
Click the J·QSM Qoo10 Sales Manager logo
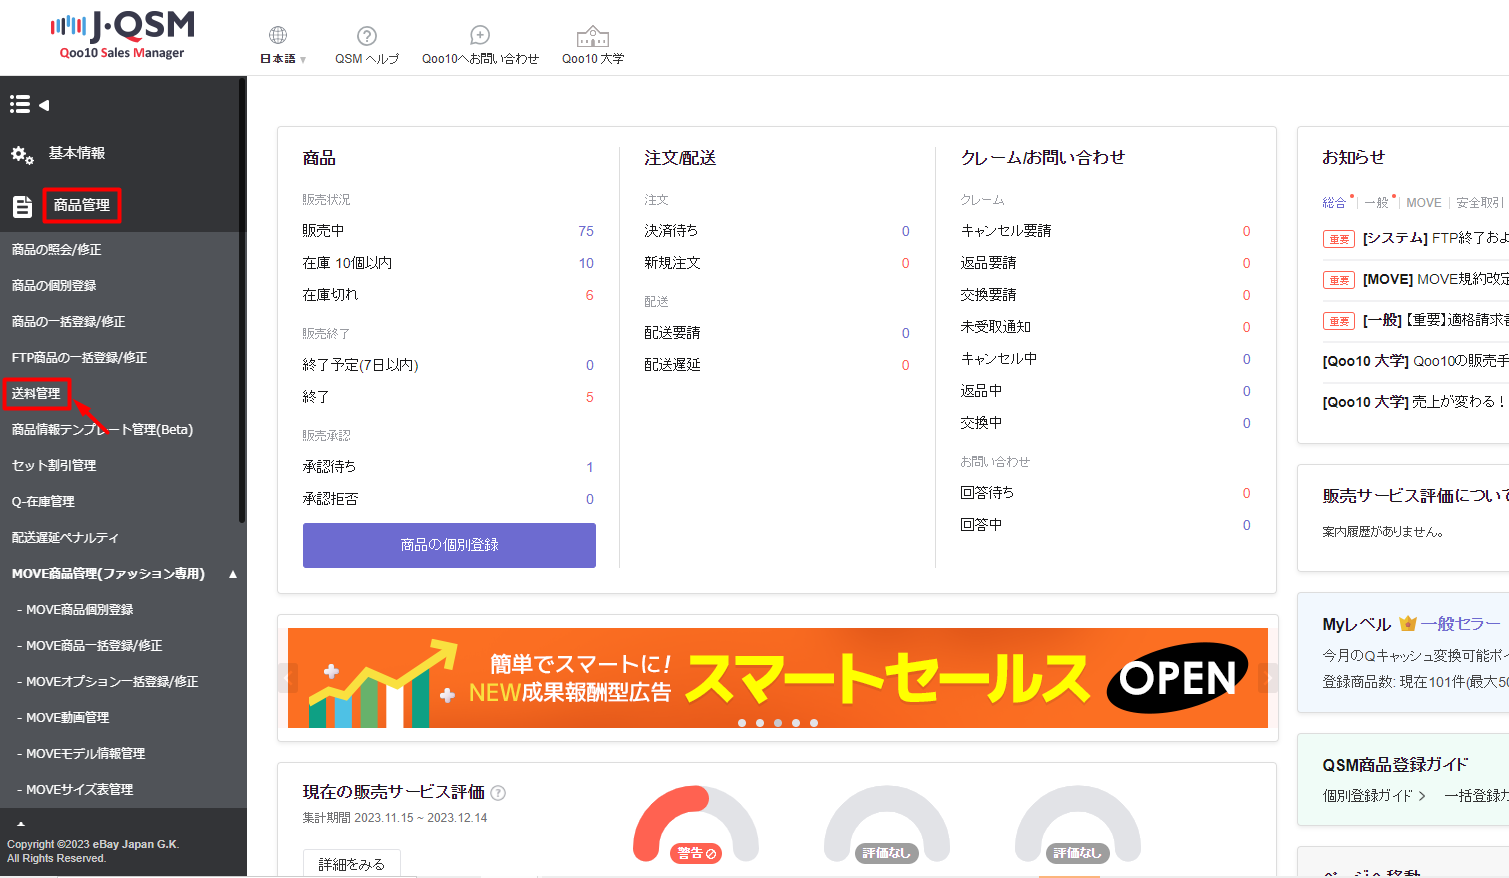click(122, 36)
